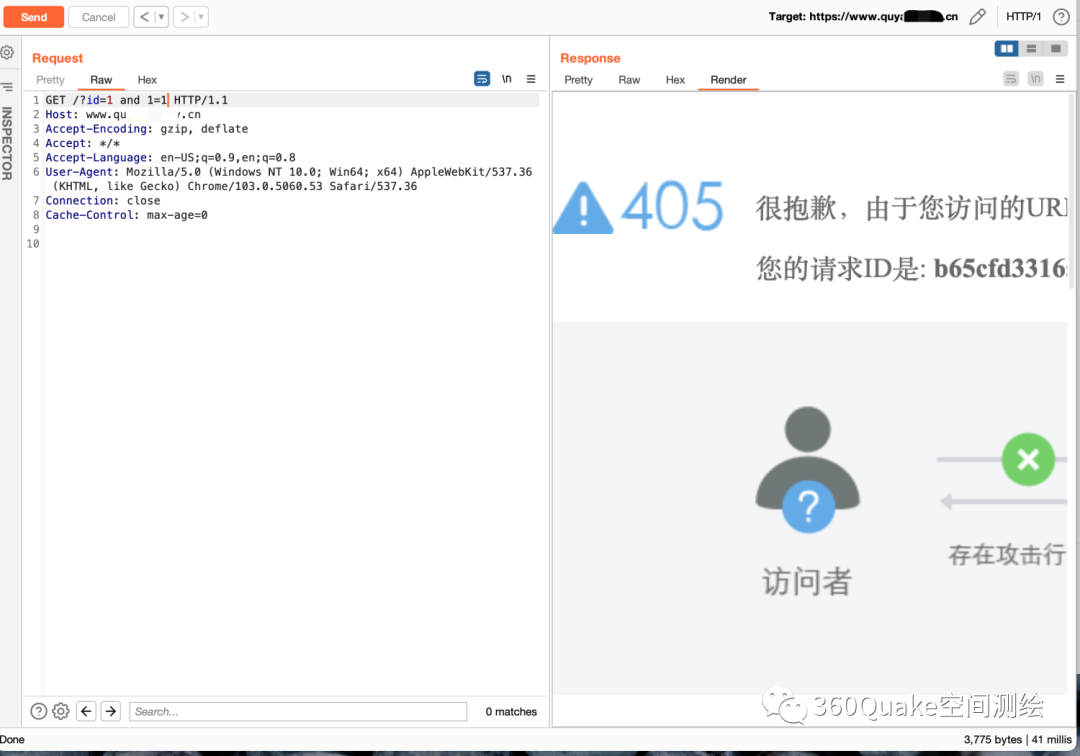
Task: Select side-by-side layout view
Action: (x=1007, y=49)
